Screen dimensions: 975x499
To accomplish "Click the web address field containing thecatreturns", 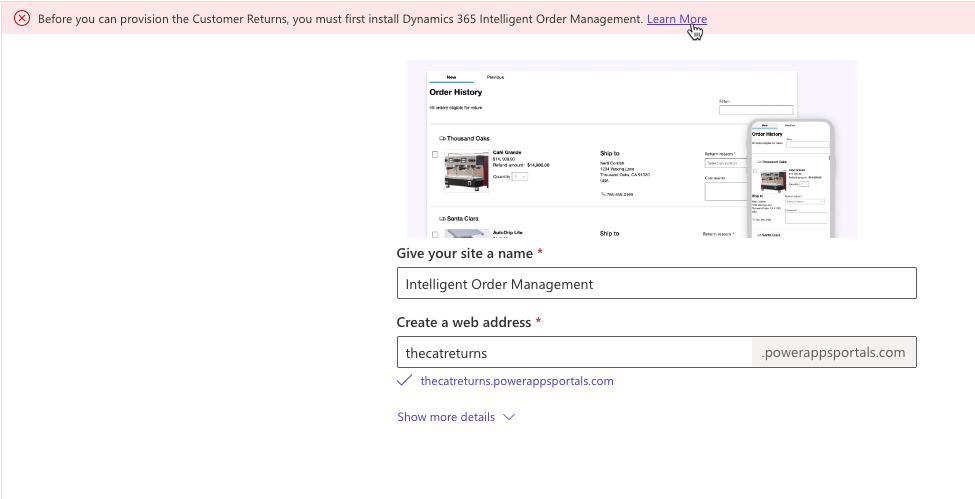I will point(575,353).
